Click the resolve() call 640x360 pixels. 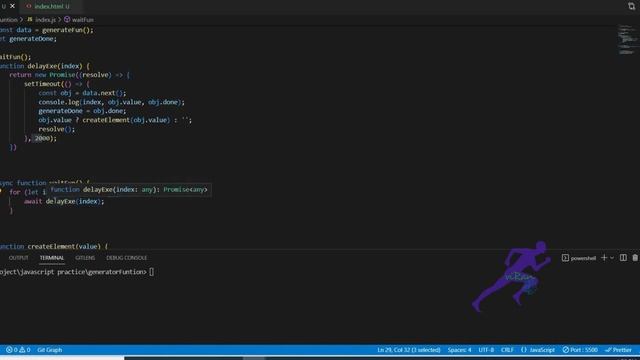click(57, 129)
